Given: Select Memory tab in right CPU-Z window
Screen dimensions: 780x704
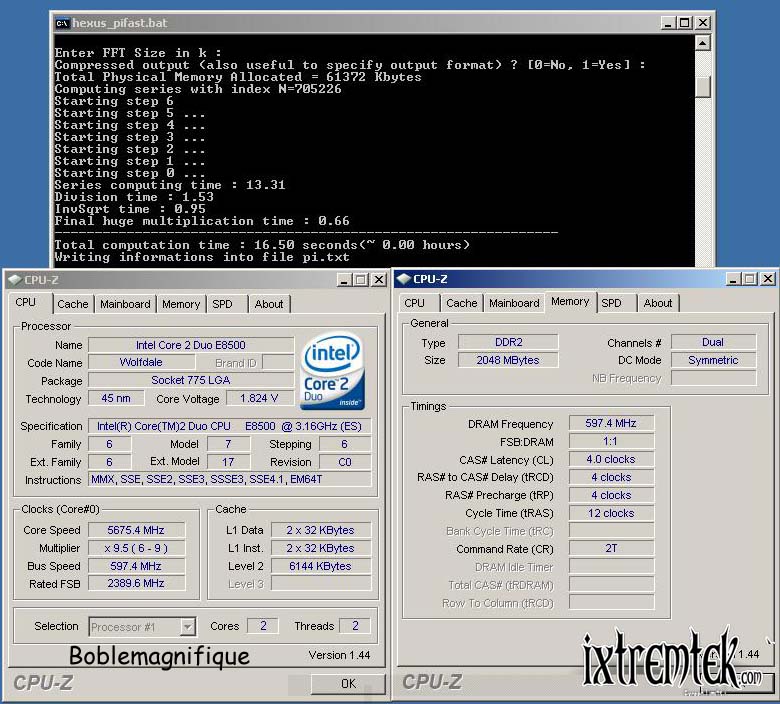Looking at the screenshot, I should pyautogui.click(x=570, y=302).
